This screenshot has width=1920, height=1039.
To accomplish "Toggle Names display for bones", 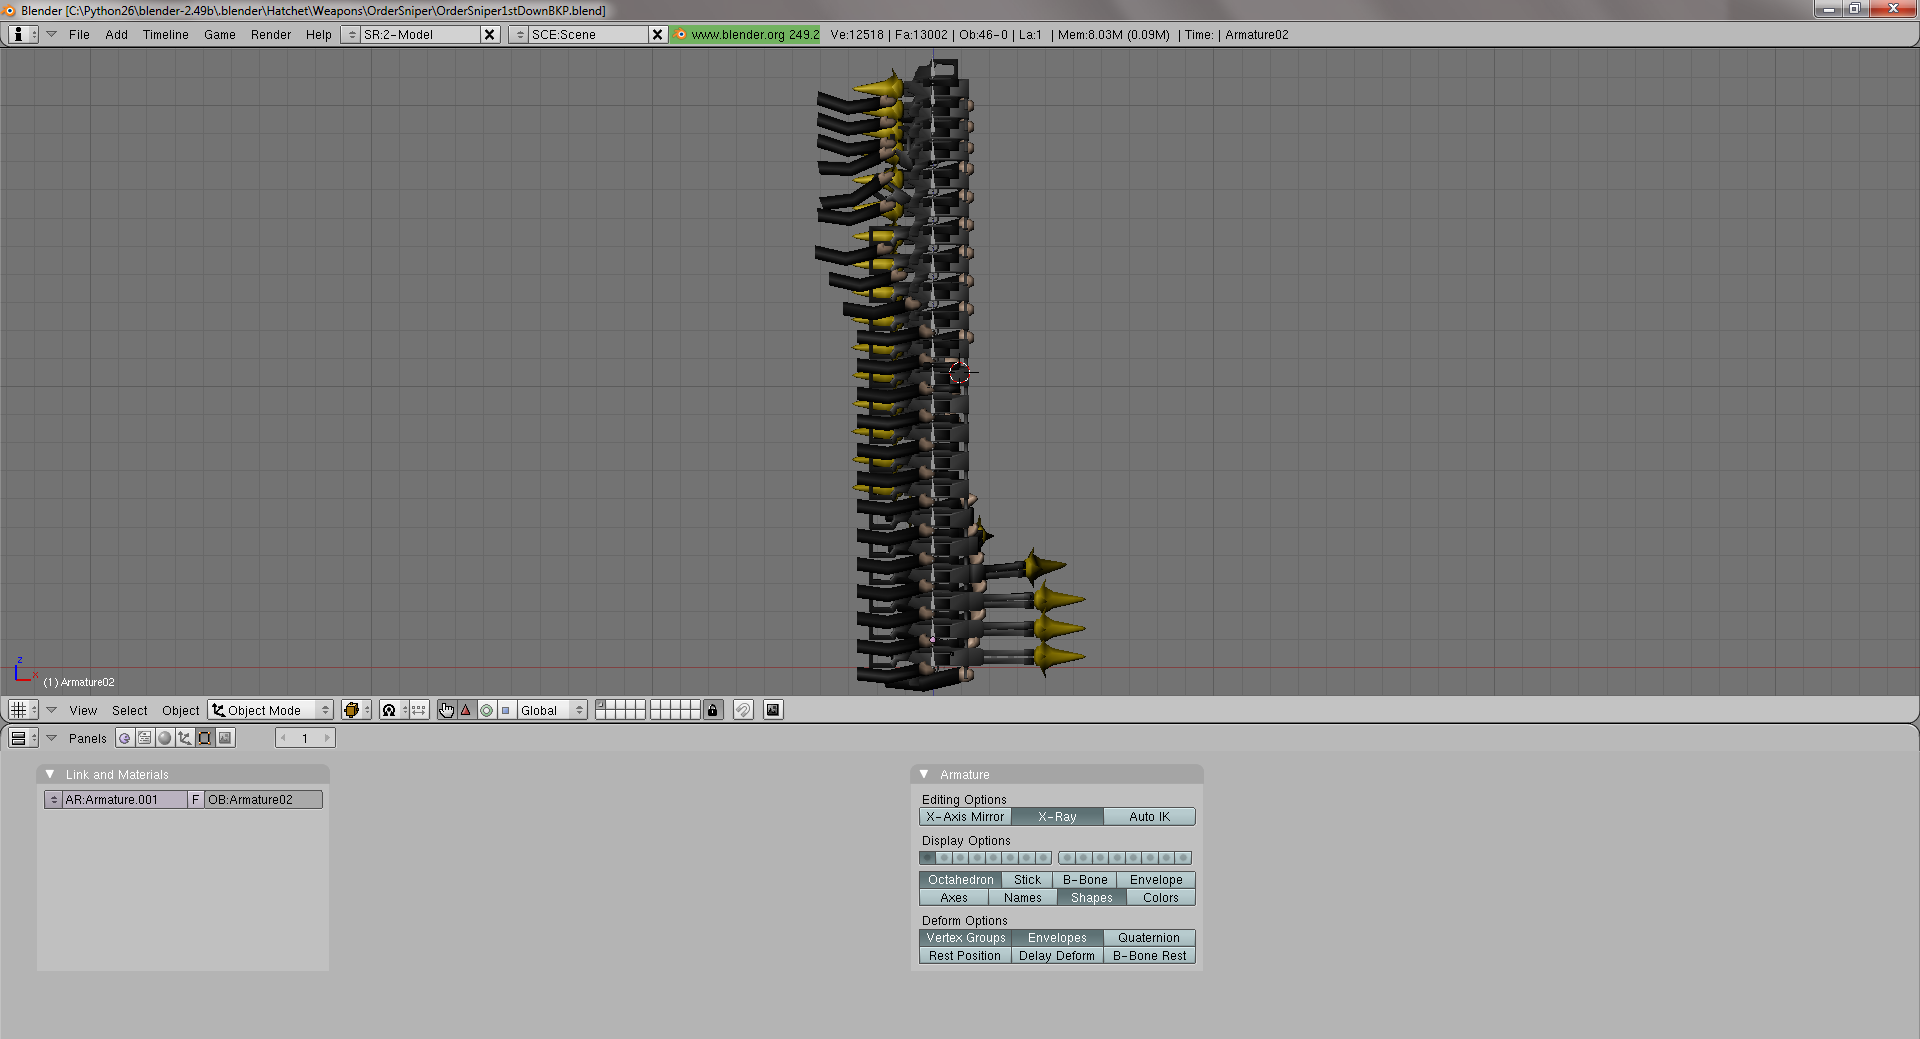I will [1022, 898].
